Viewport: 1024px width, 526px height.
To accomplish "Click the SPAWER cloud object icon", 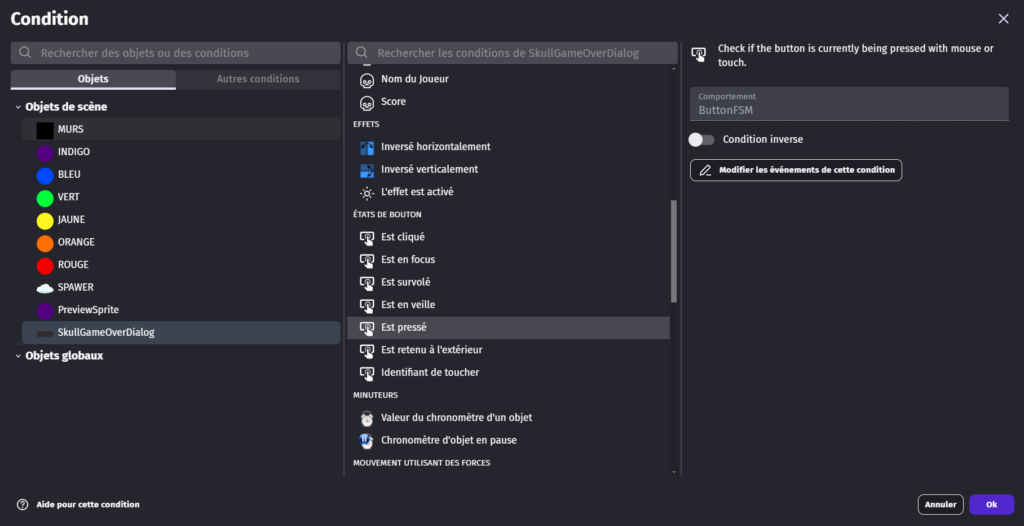I will pos(45,288).
